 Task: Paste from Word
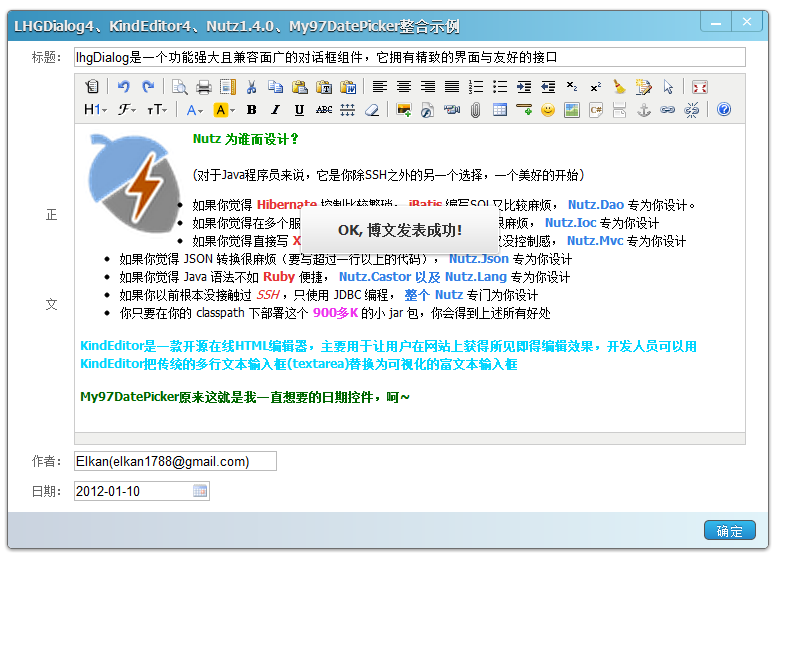click(x=348, y=87)
